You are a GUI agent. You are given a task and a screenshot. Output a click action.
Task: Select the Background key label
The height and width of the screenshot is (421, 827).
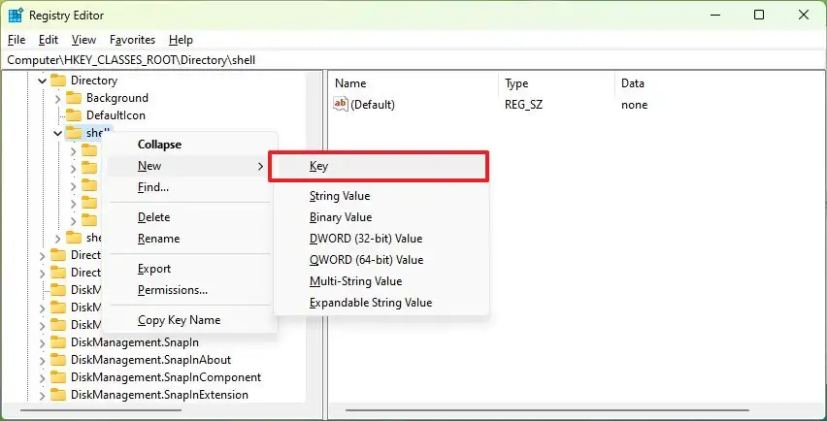point(117,98)
